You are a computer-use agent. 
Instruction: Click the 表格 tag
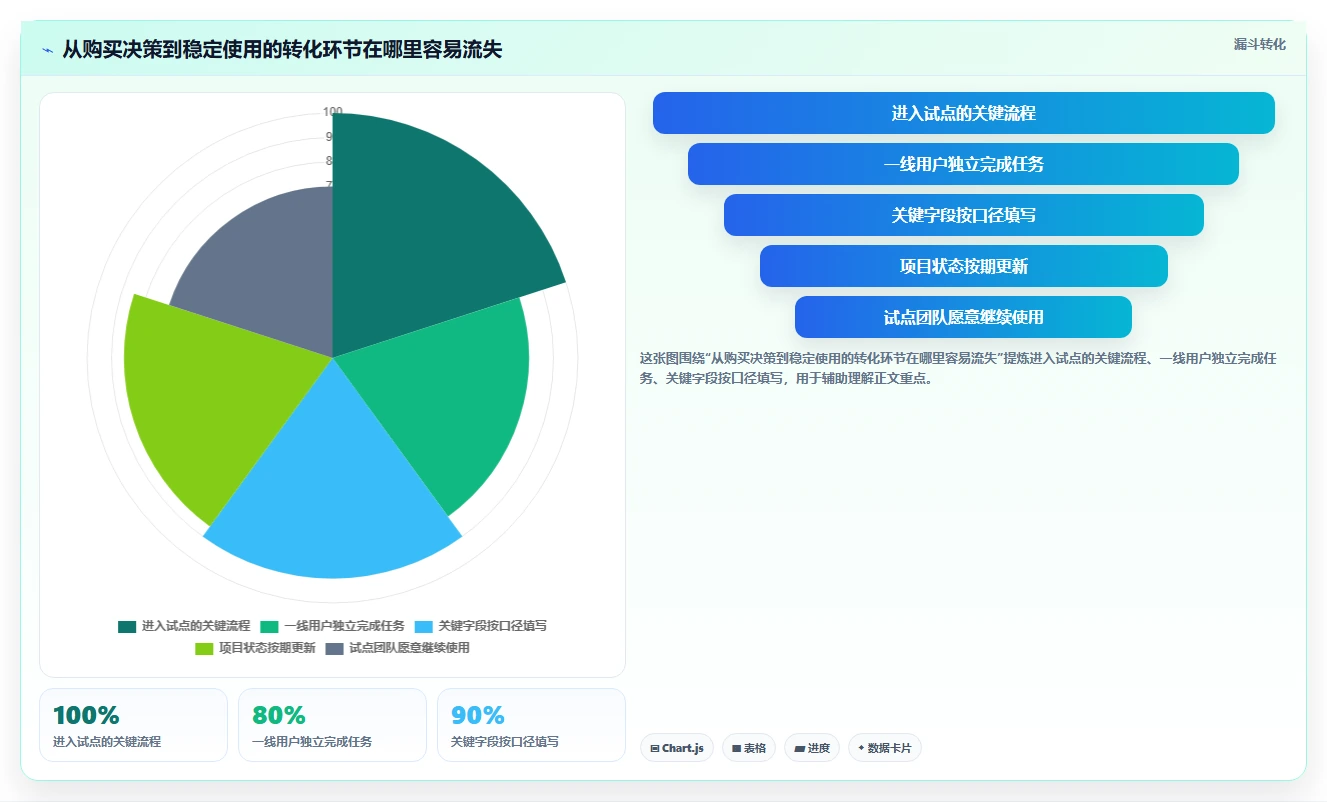point(749,748)
